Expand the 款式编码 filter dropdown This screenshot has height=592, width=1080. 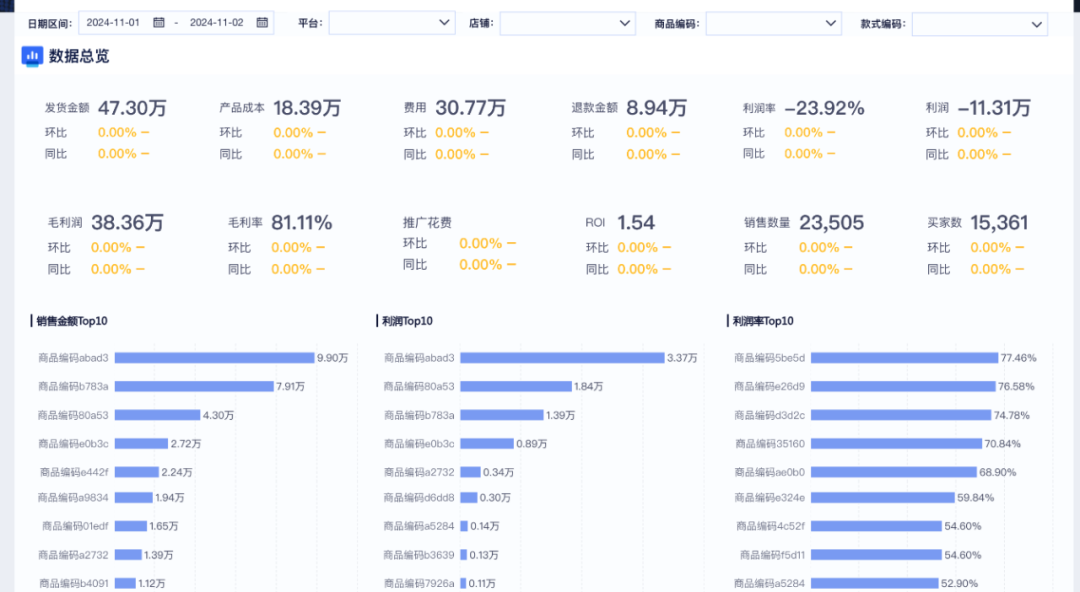pyautogui.click(x=979, y=23)
